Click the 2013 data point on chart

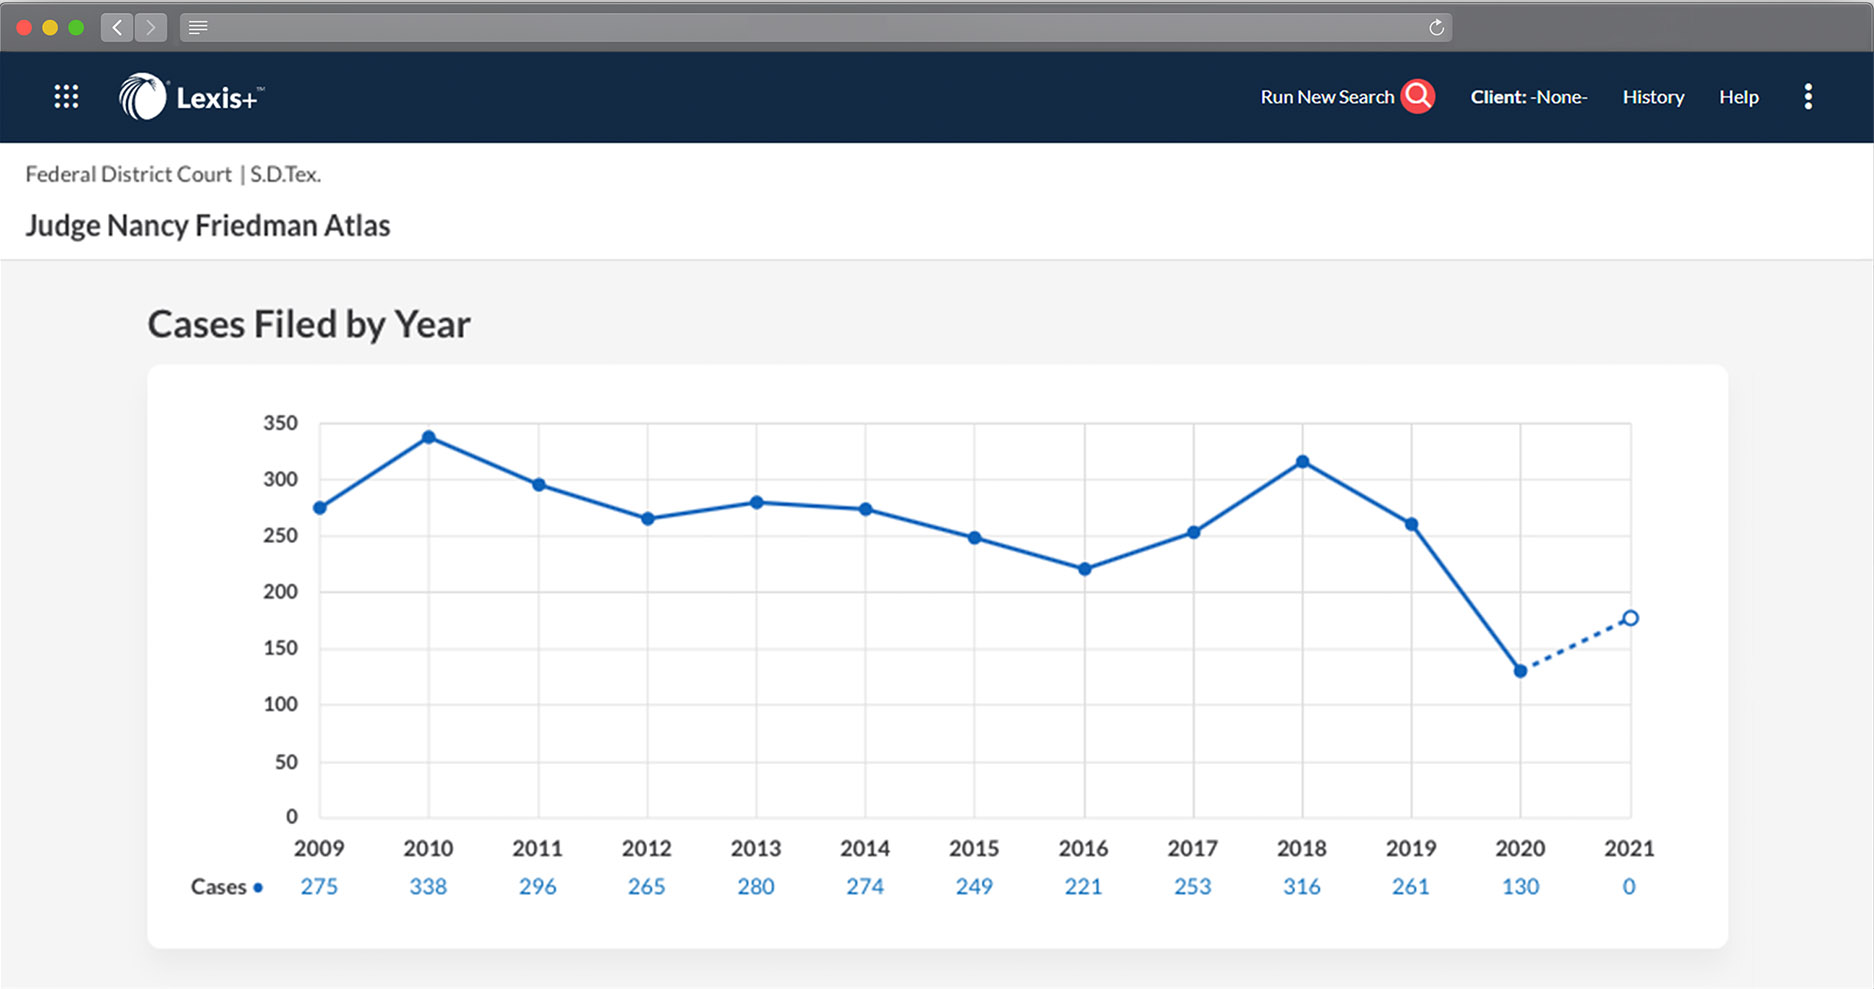click(x=757, y=502)
